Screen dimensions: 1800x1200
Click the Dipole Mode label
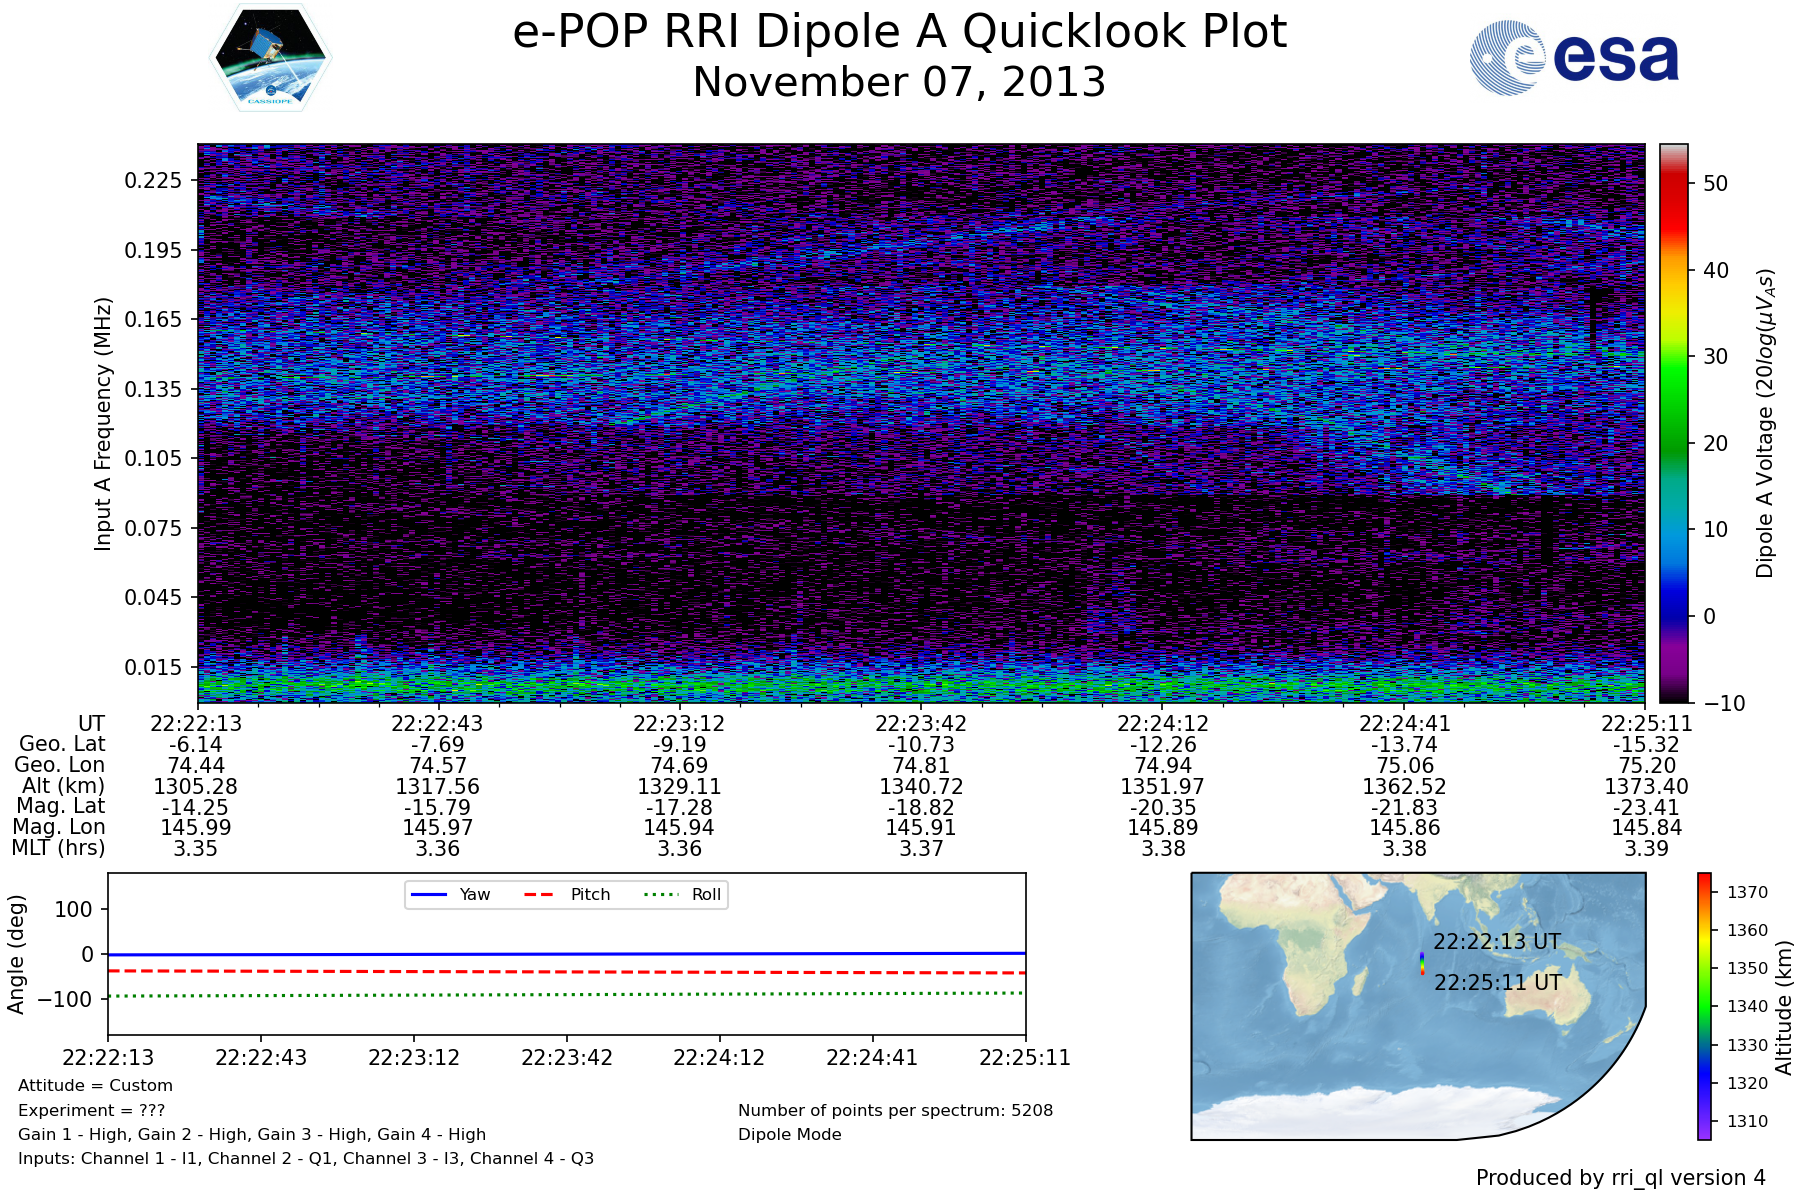(x=789, y=1135)
